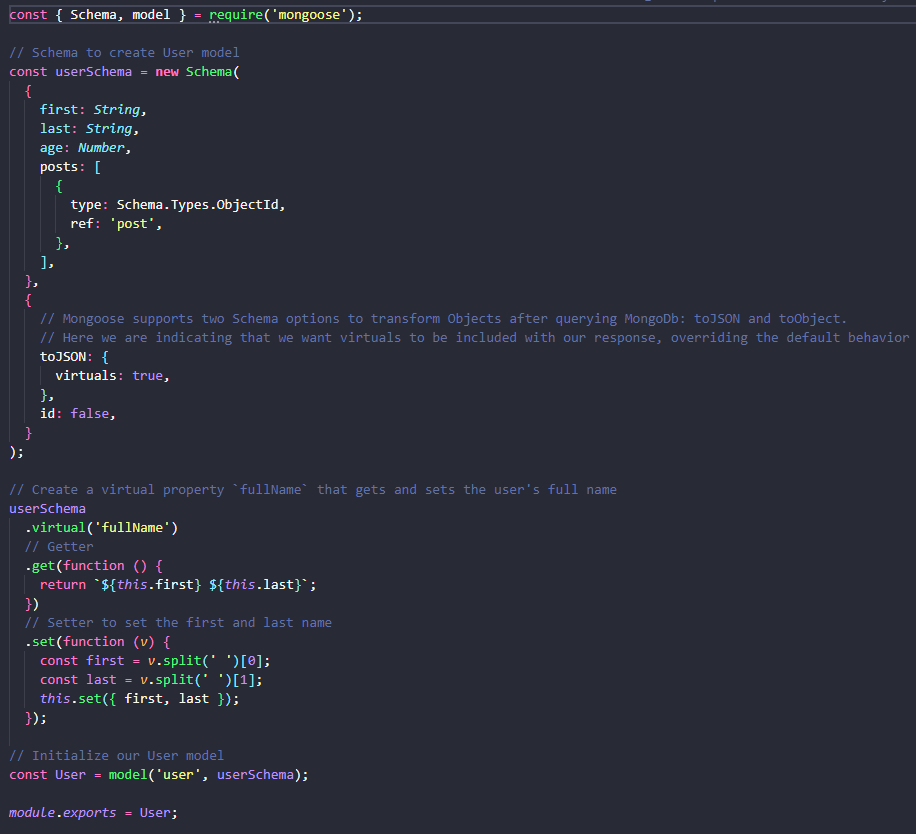Place cursor on "const userSchema = new Schema("
The width and height of the screenshot is (916, 834).
click(124, 72)
